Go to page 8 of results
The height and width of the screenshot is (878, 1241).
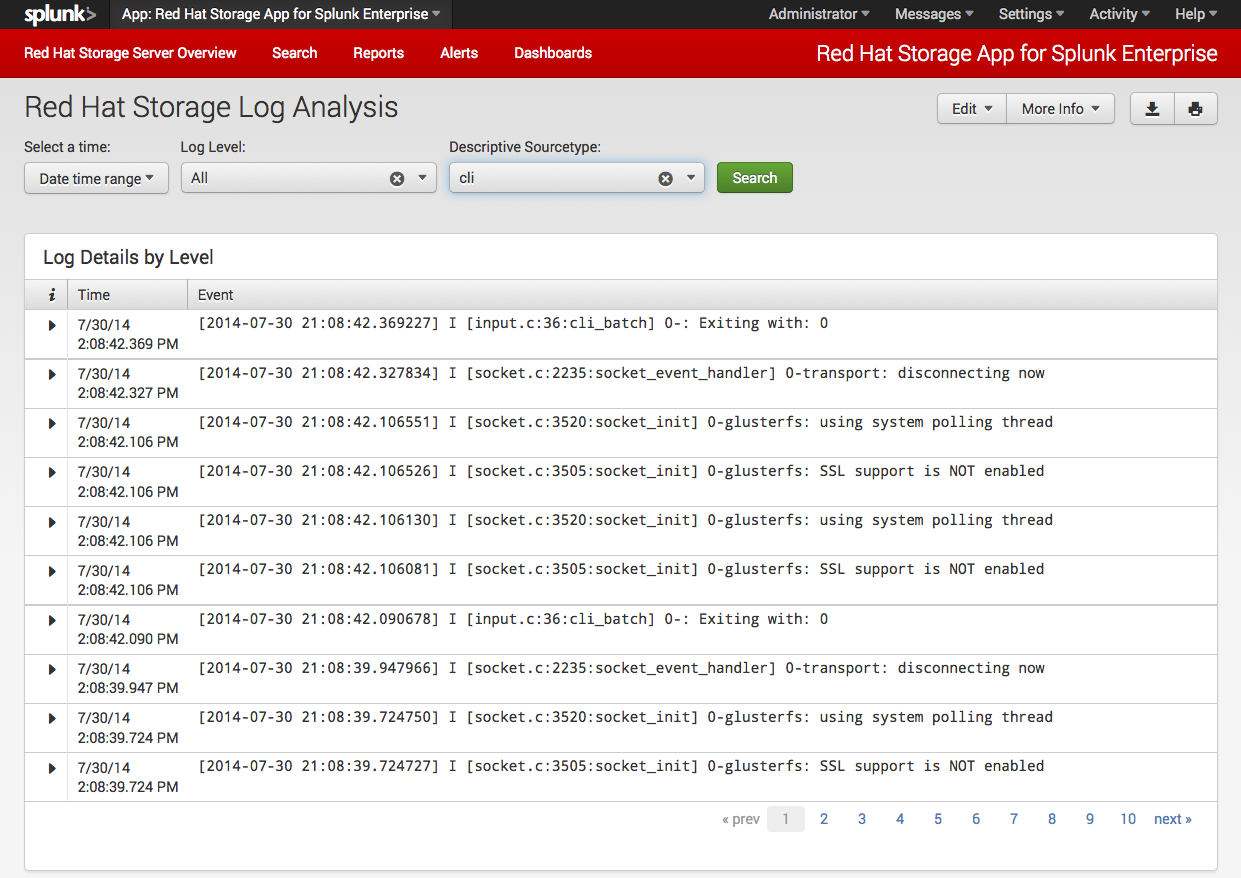pyautogui.click(x=1052, y=819)
